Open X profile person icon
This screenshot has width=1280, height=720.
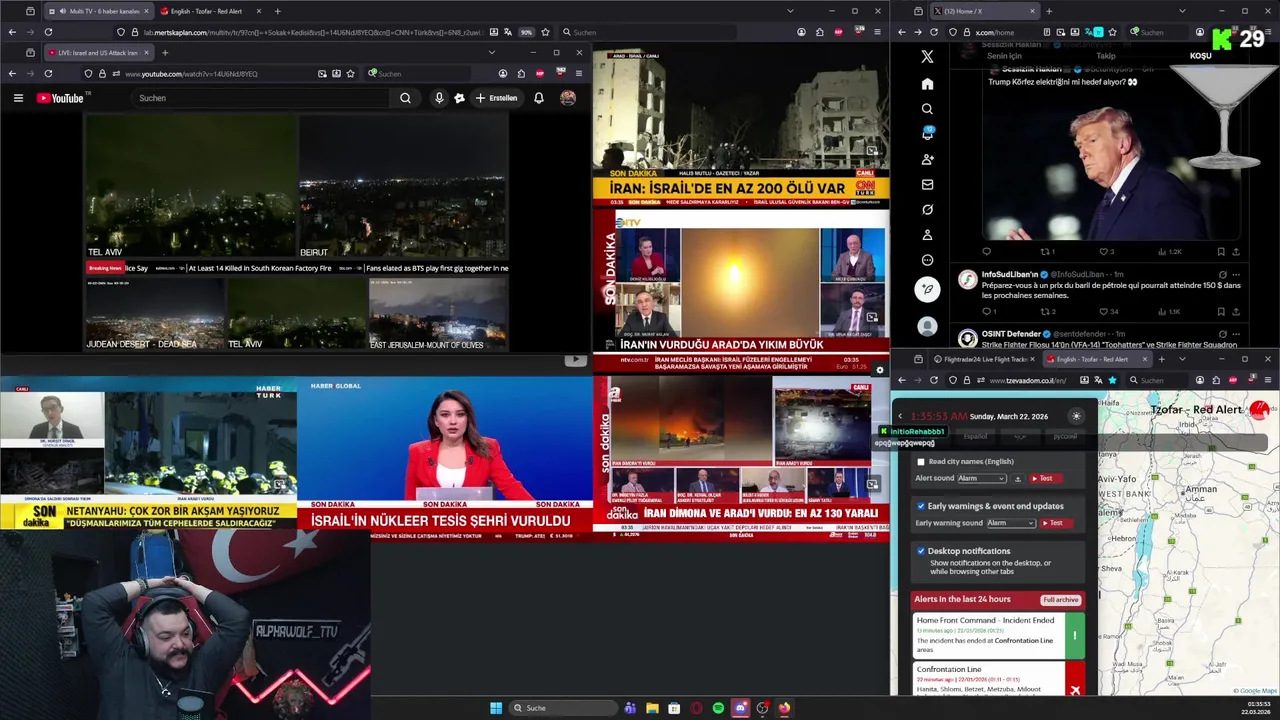(927, 235)
